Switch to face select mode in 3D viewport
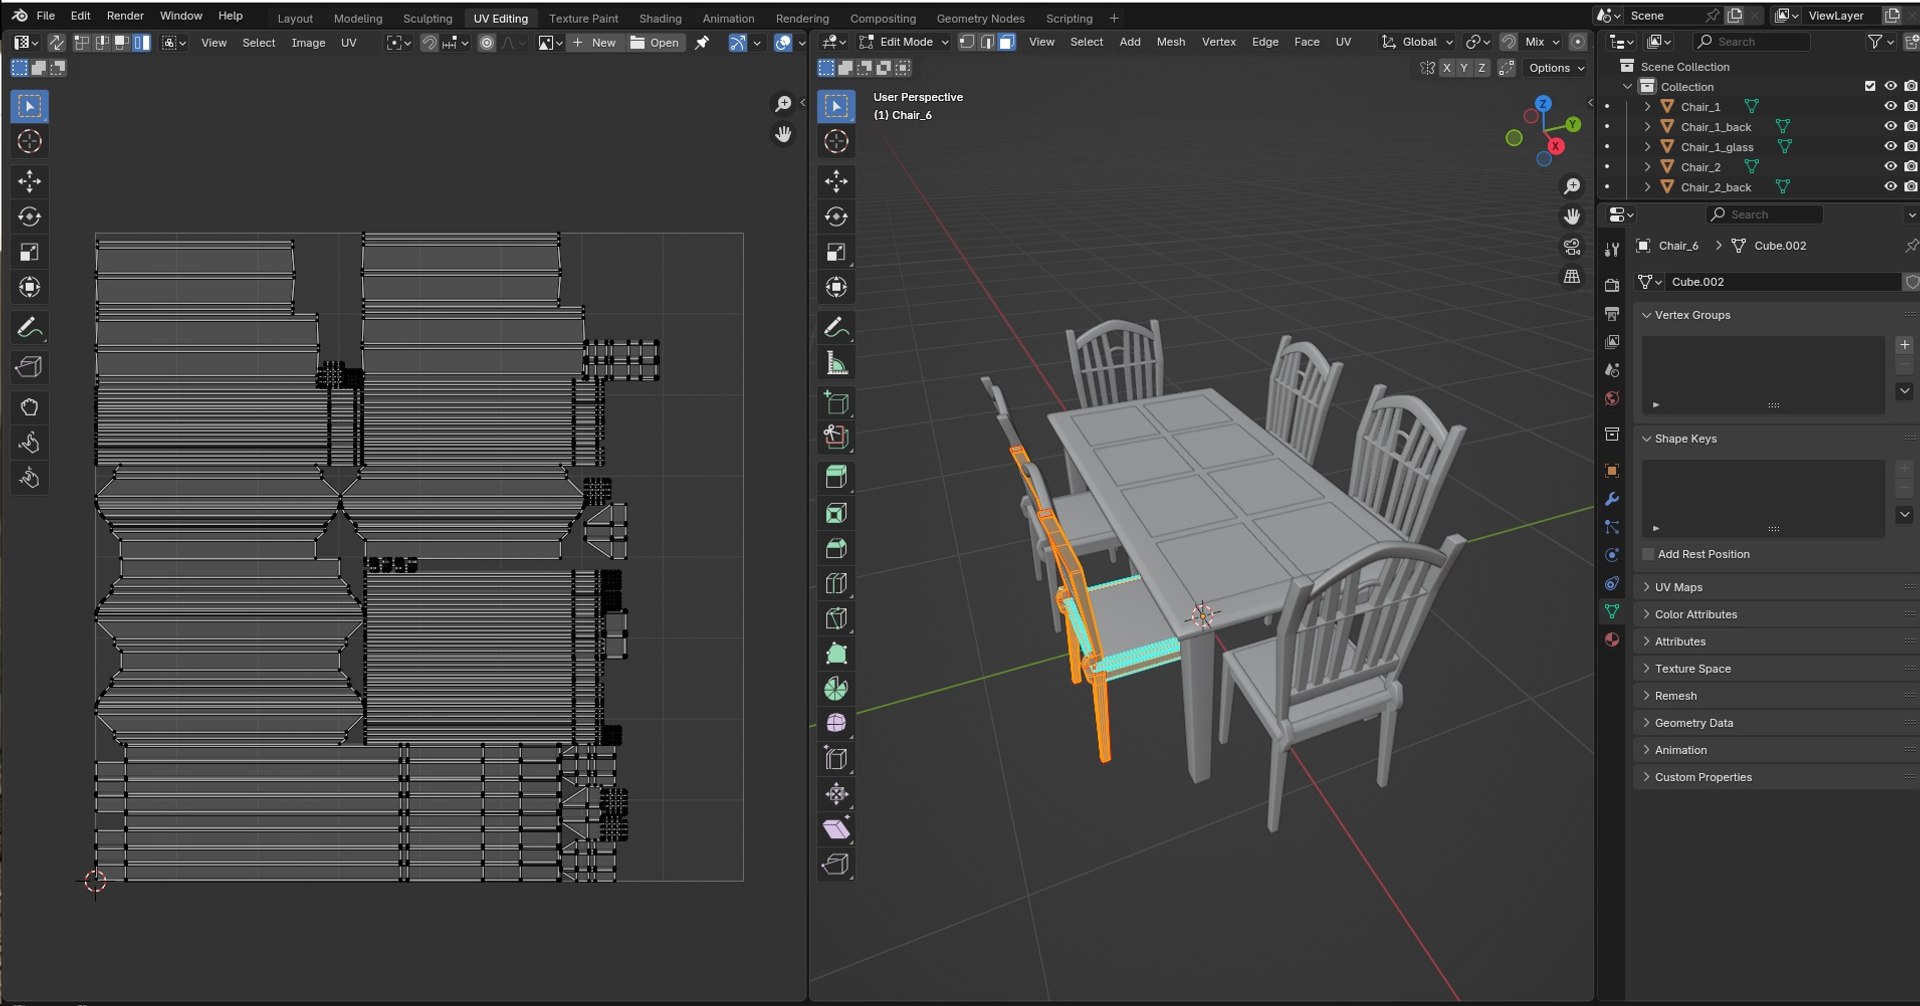 click(x=1007, y=42)
